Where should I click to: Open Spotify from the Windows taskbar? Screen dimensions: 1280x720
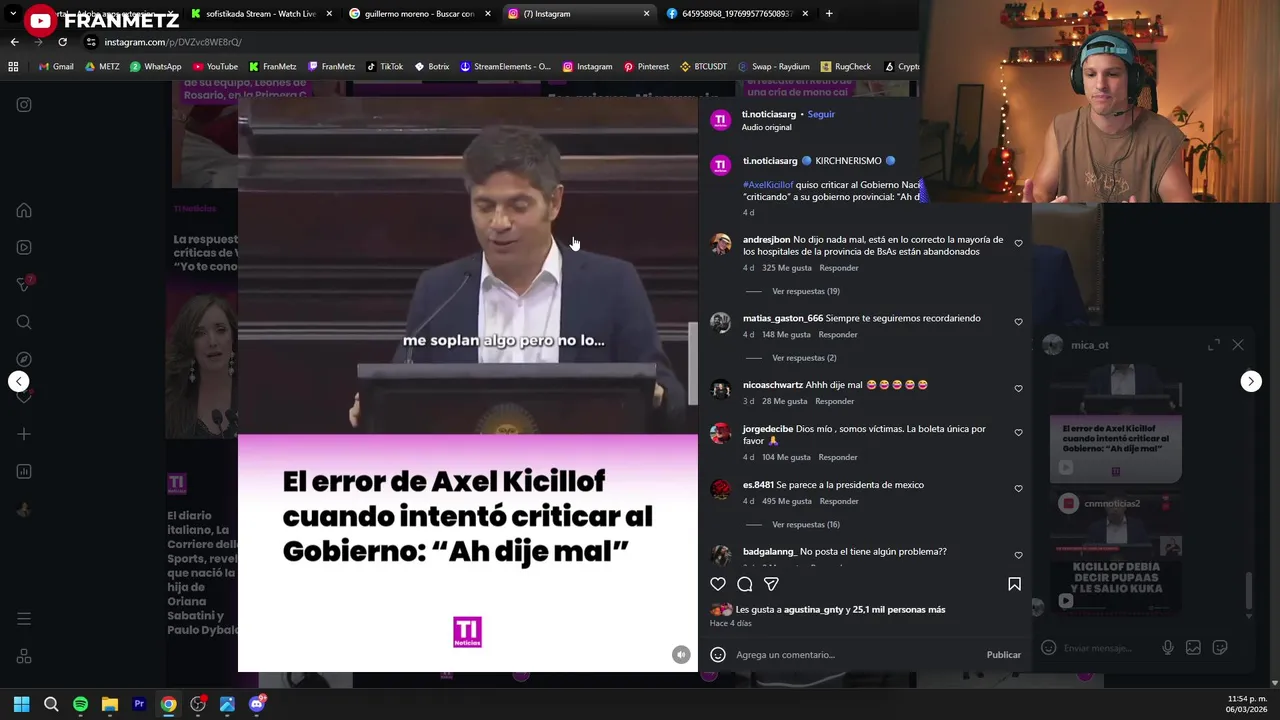coord(80,704)
